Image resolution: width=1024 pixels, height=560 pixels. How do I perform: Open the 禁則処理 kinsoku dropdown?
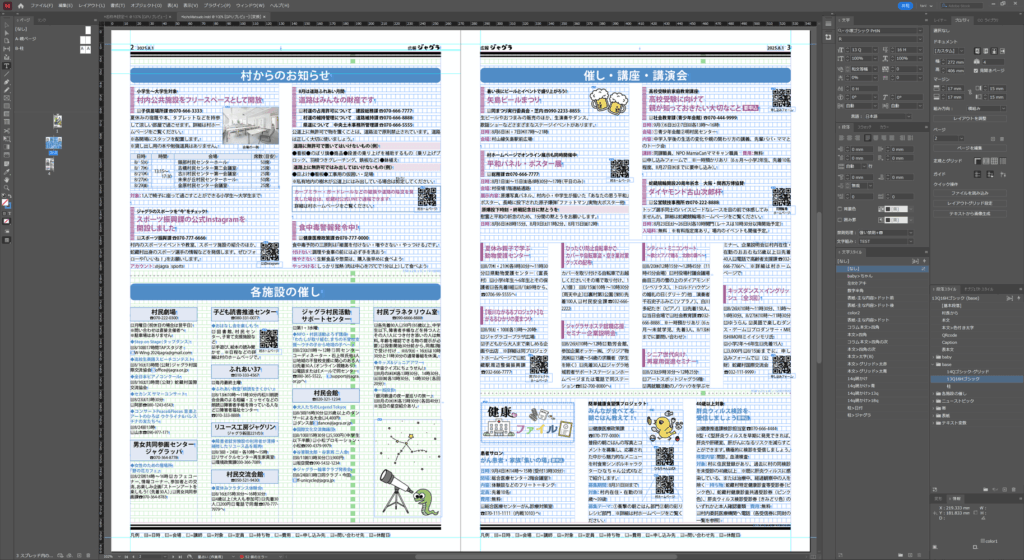[x=886, y=232]
